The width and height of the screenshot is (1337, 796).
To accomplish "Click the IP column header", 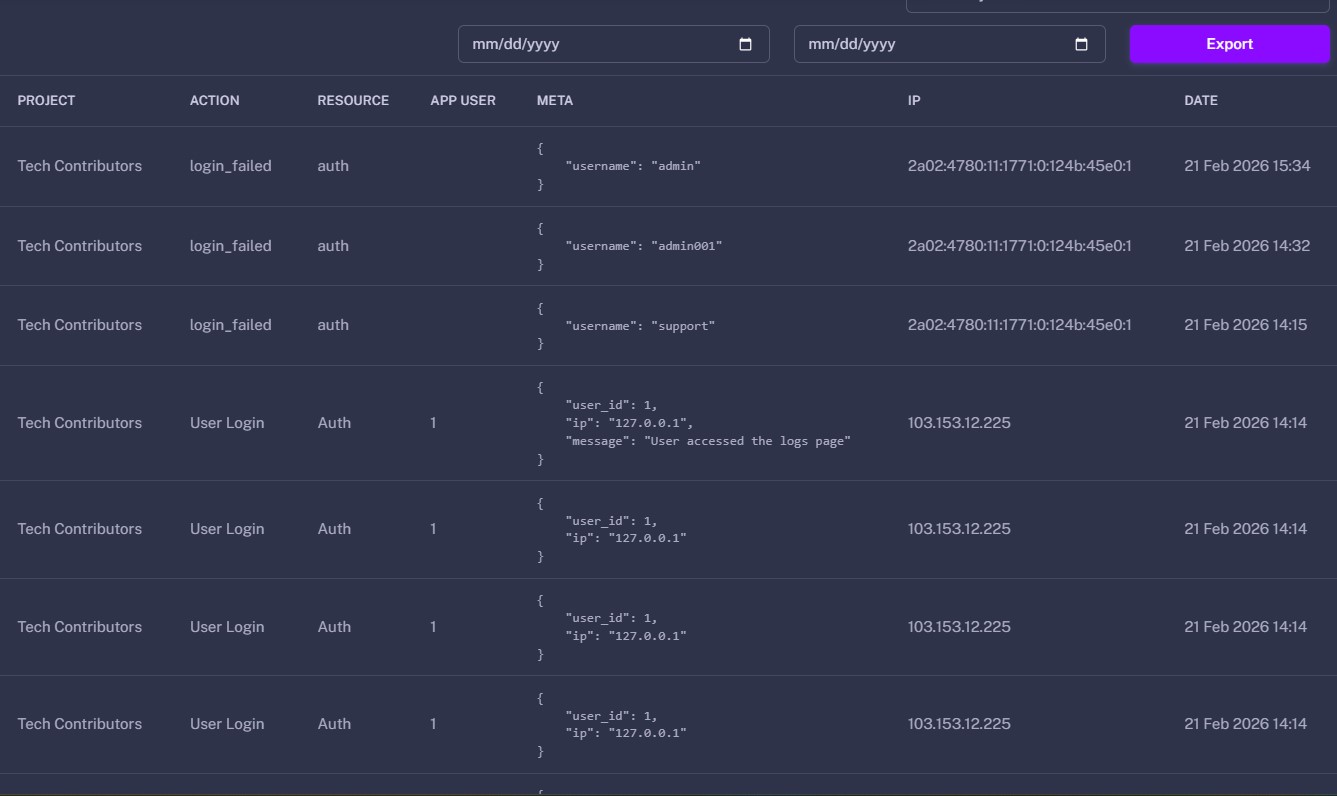I will [x=911, y=100].
